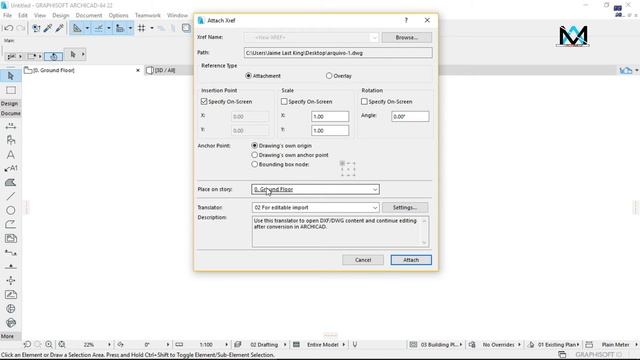Select the Inject Parameters syringe tool
Viewport: 640px width, 360px height.
pos(60,28)
